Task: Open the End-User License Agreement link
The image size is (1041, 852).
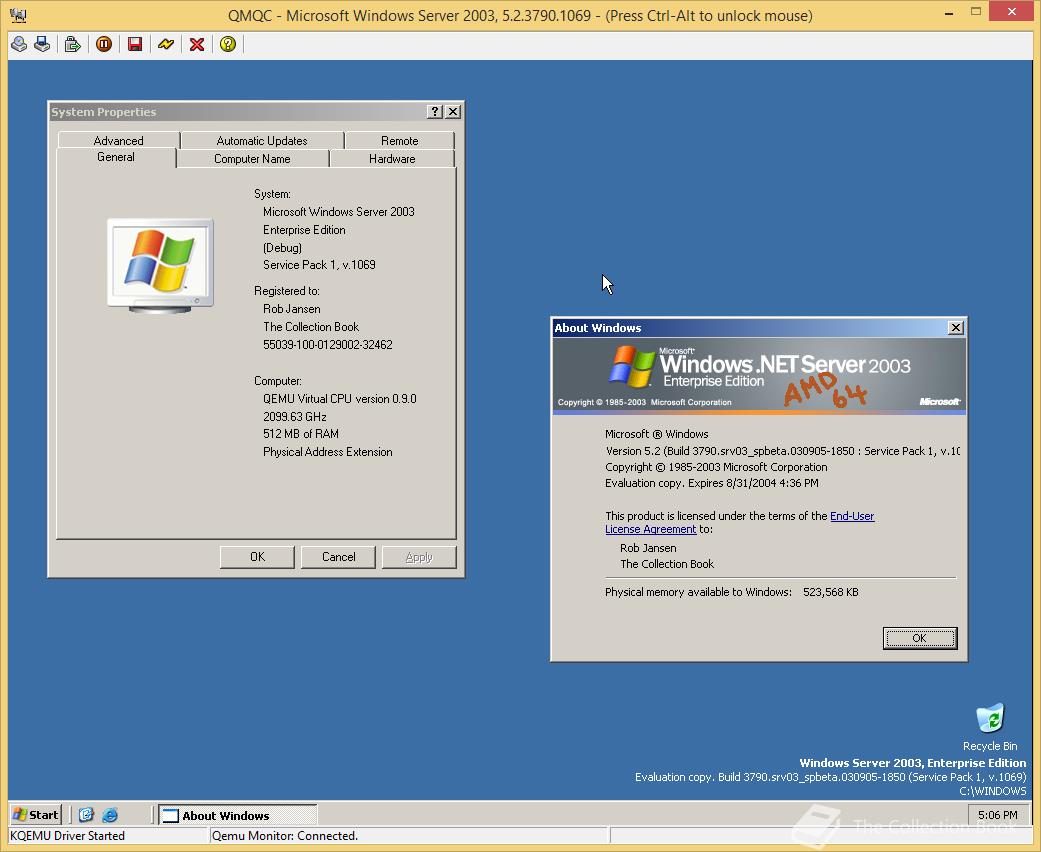Action: (852, 516)
